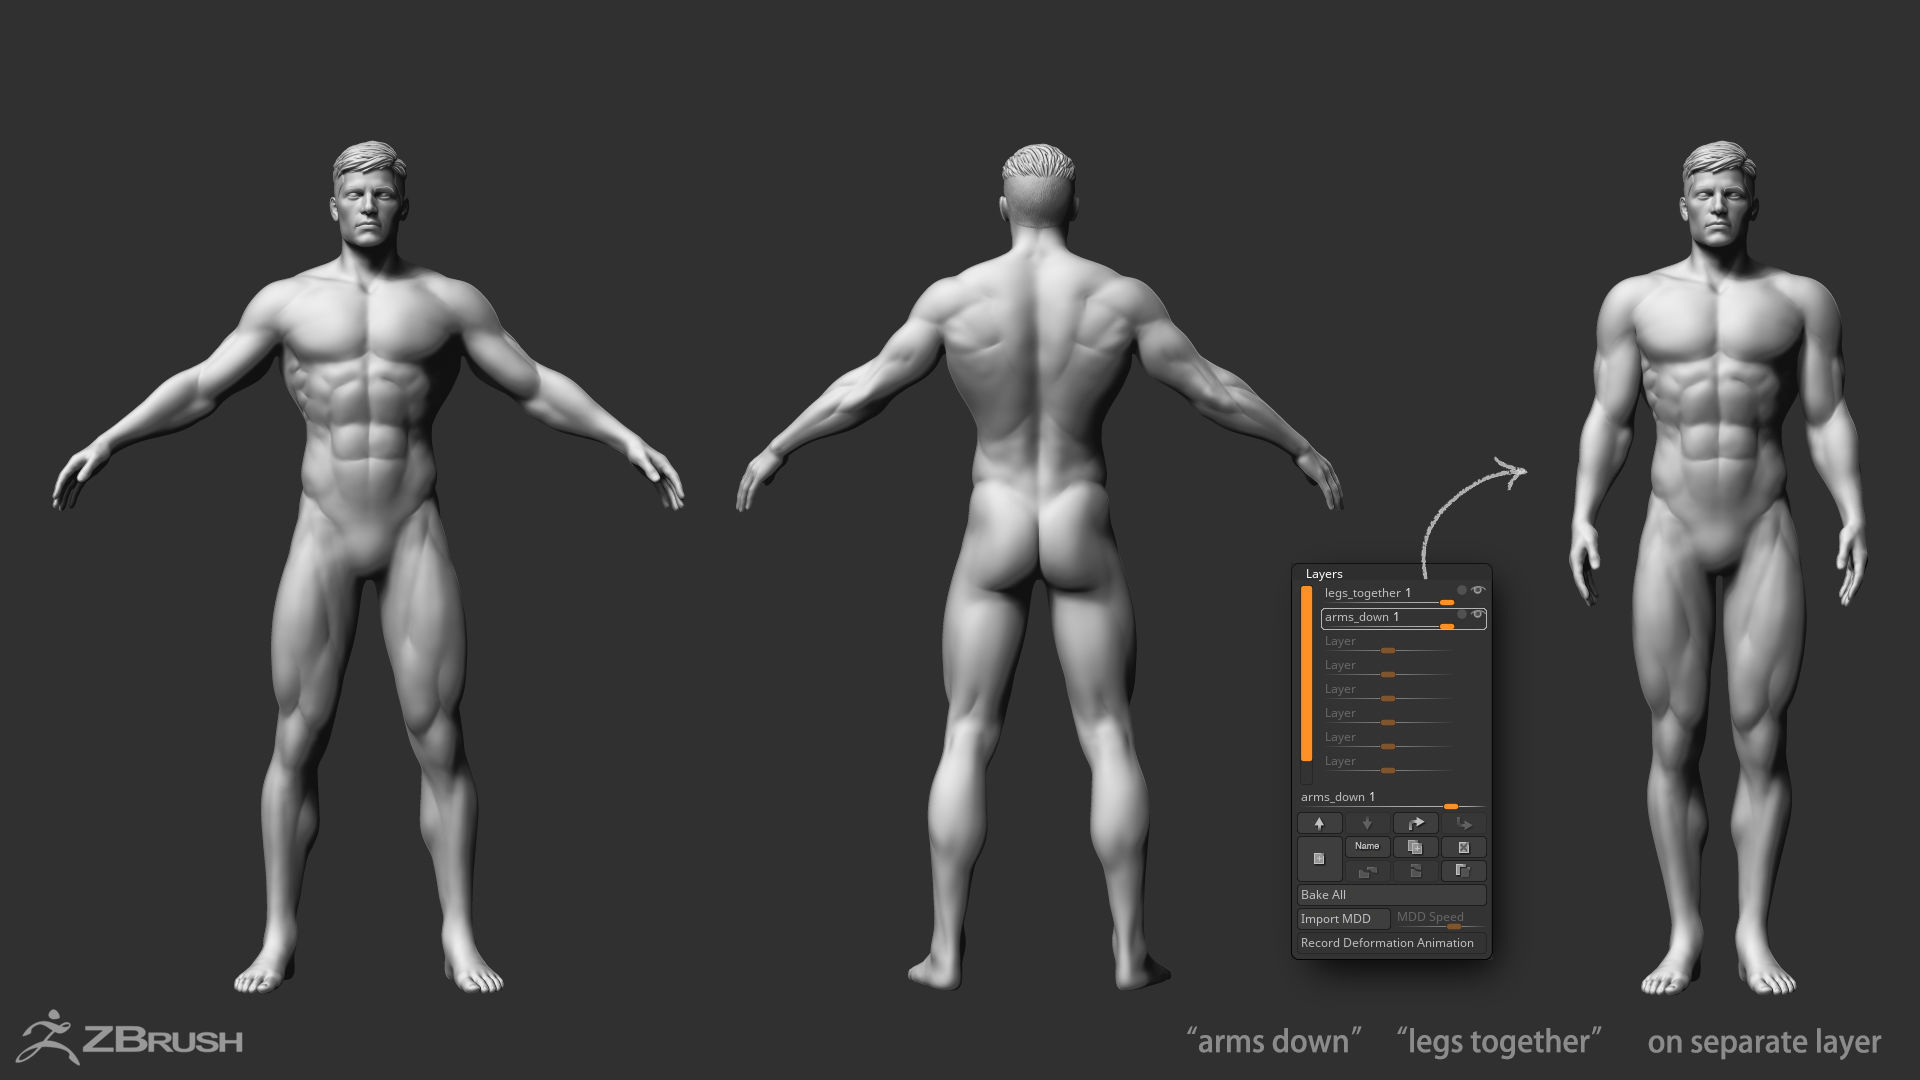1920x1080 pixels.
Task: Toggle record dot on arms_down 1 layer
Action: click(x=1461, y=614)
